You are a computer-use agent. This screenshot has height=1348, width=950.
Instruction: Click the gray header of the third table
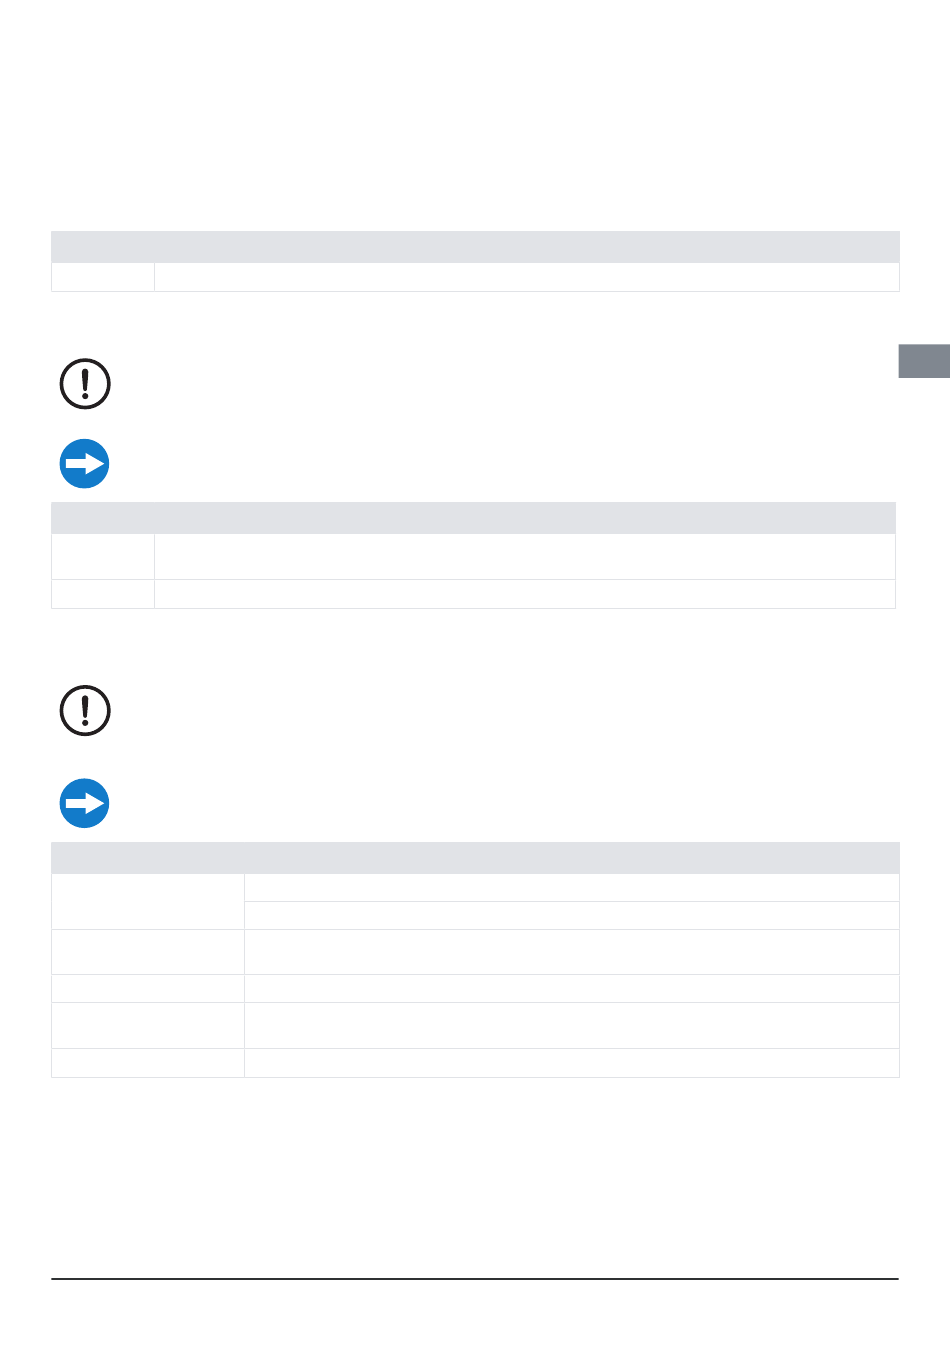click(475, 858)
